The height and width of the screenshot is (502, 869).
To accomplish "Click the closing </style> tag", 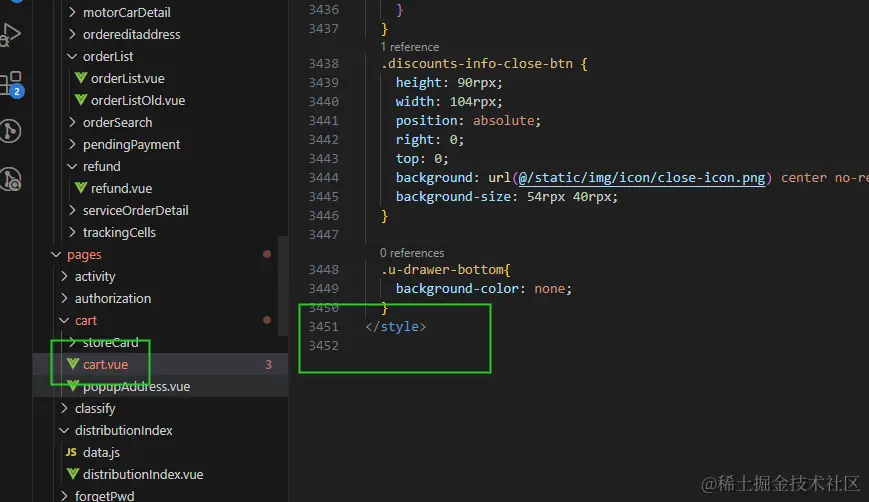I will click(396, 326).
